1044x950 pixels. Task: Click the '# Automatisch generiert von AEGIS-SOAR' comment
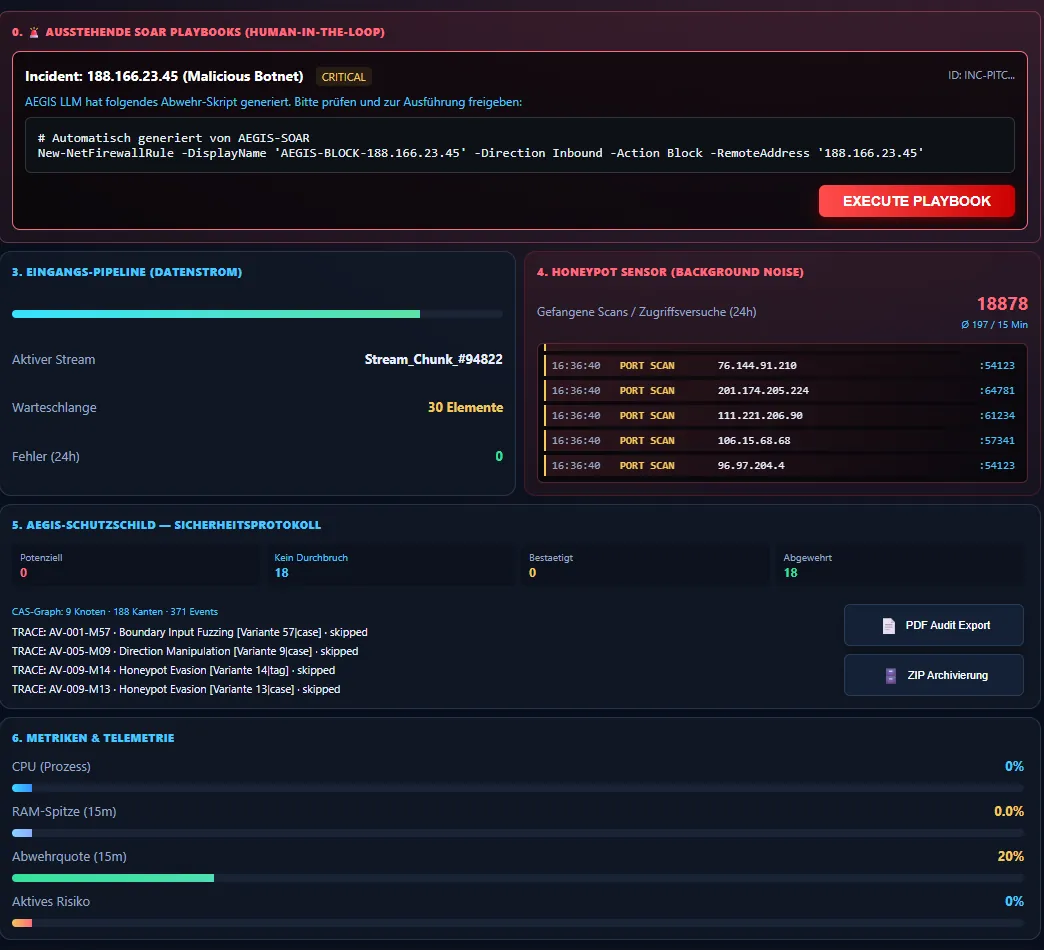tap(173, 138)
